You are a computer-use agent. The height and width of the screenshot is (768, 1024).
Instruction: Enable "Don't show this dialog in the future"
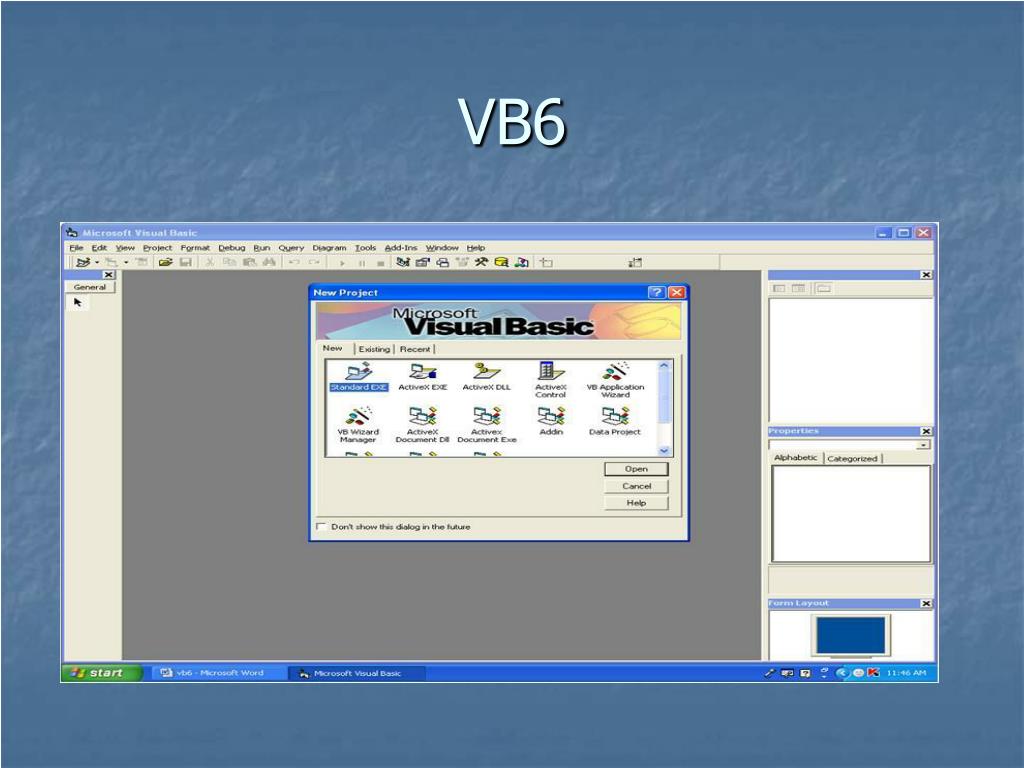321,526
